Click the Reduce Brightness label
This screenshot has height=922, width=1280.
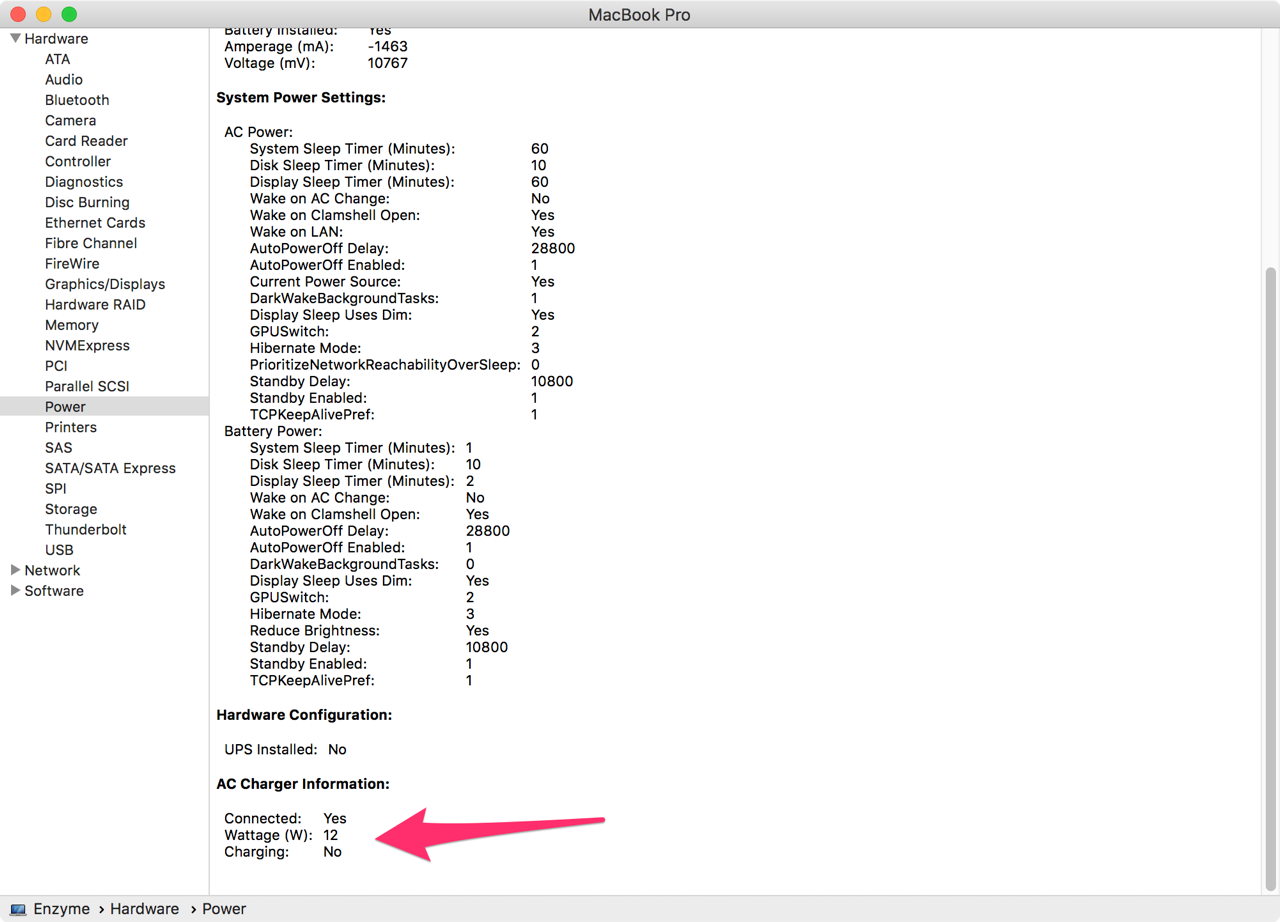tap(315, 631)
